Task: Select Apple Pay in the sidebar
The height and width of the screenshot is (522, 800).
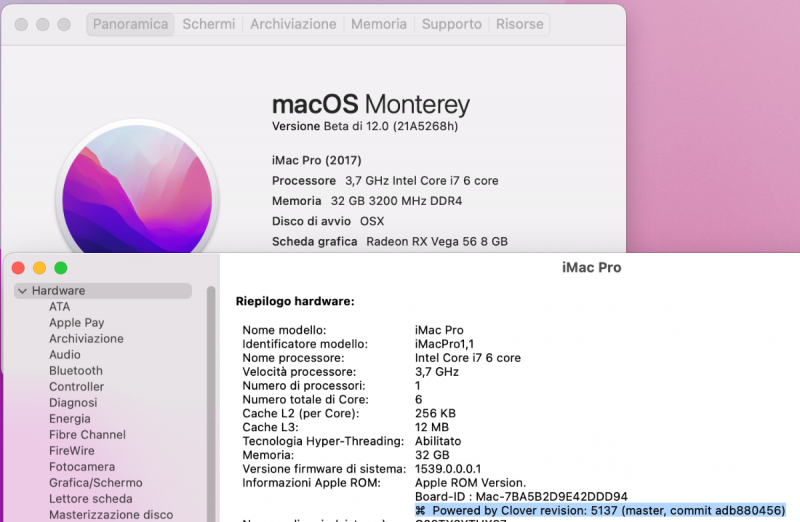Action: pyautogui.click(x=77, y=322)
